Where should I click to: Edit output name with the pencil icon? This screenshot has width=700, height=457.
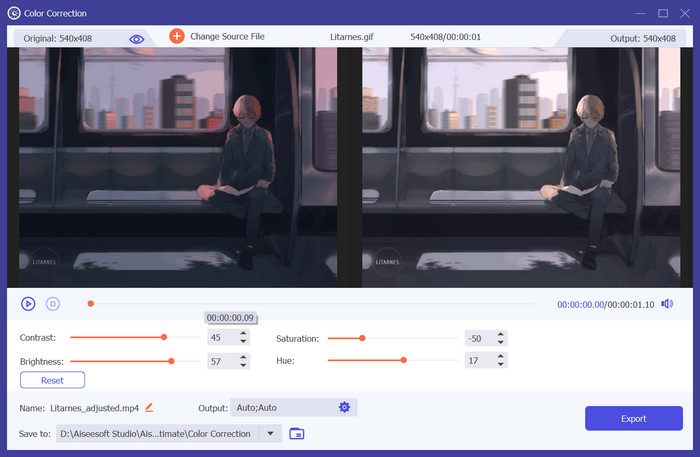[149, 407]
